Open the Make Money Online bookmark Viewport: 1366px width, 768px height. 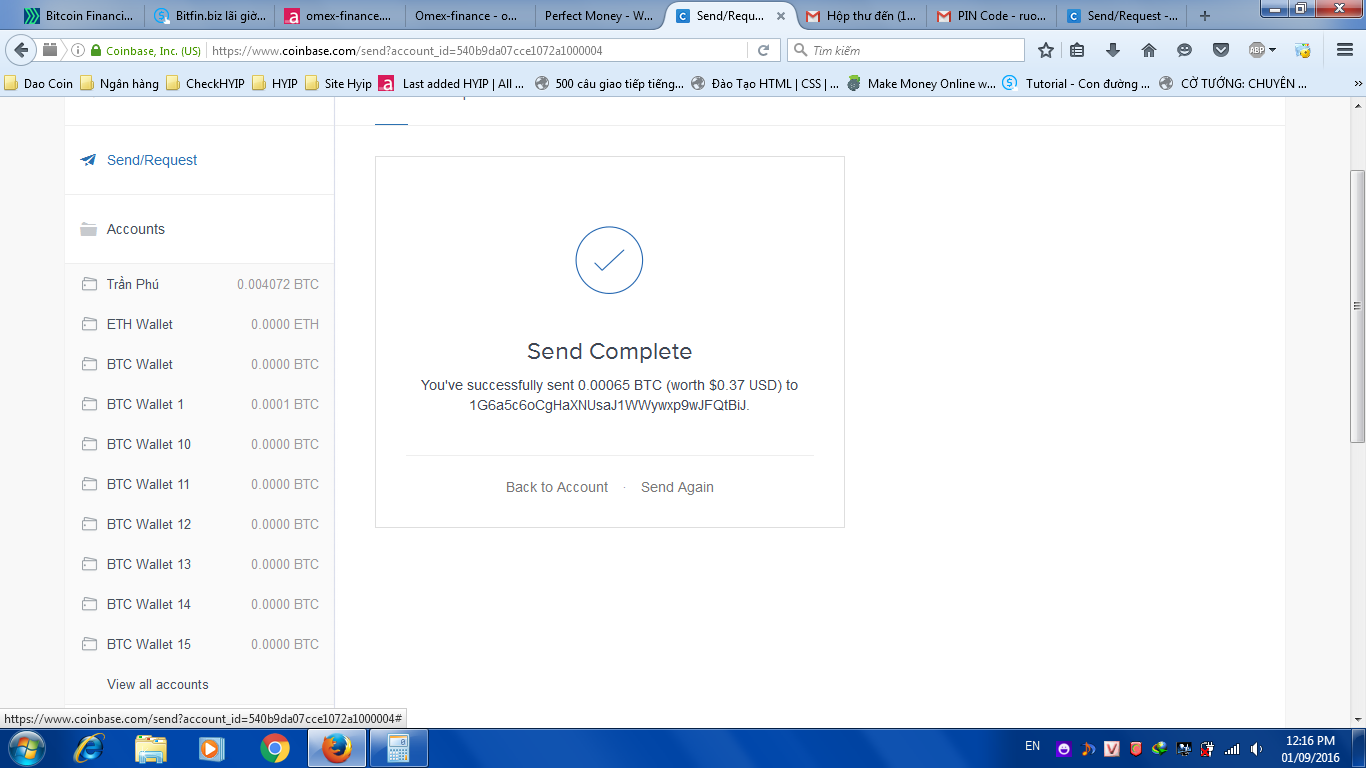pos(921,84)
